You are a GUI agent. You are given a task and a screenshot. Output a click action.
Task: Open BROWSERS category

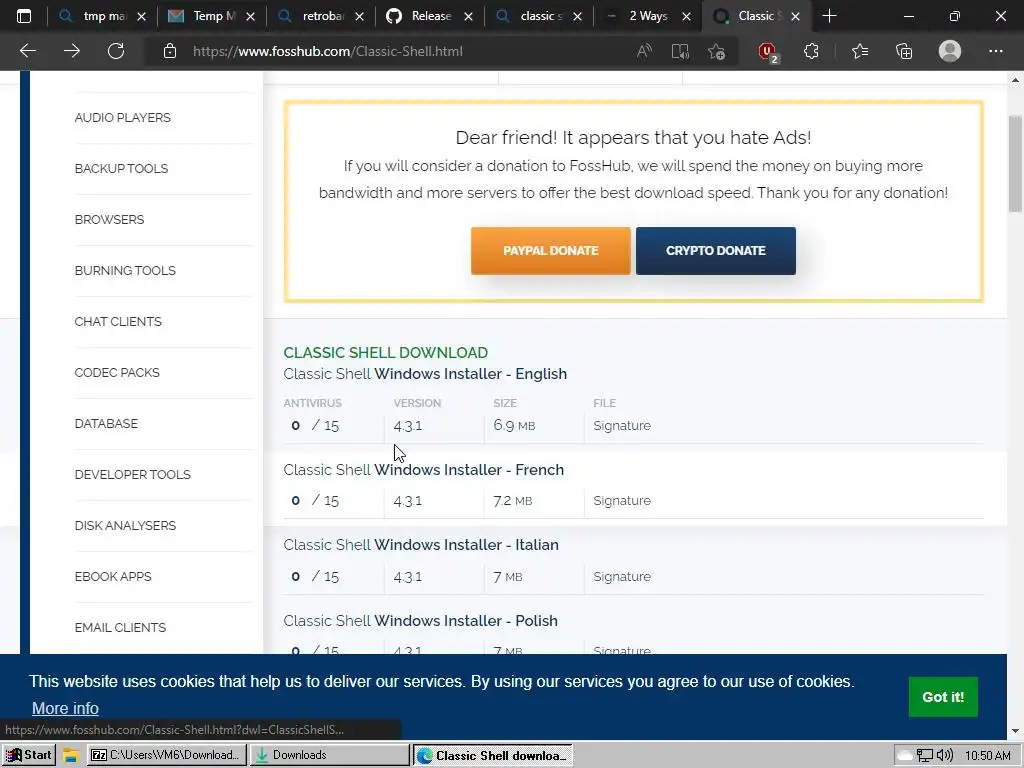(110, 219)
